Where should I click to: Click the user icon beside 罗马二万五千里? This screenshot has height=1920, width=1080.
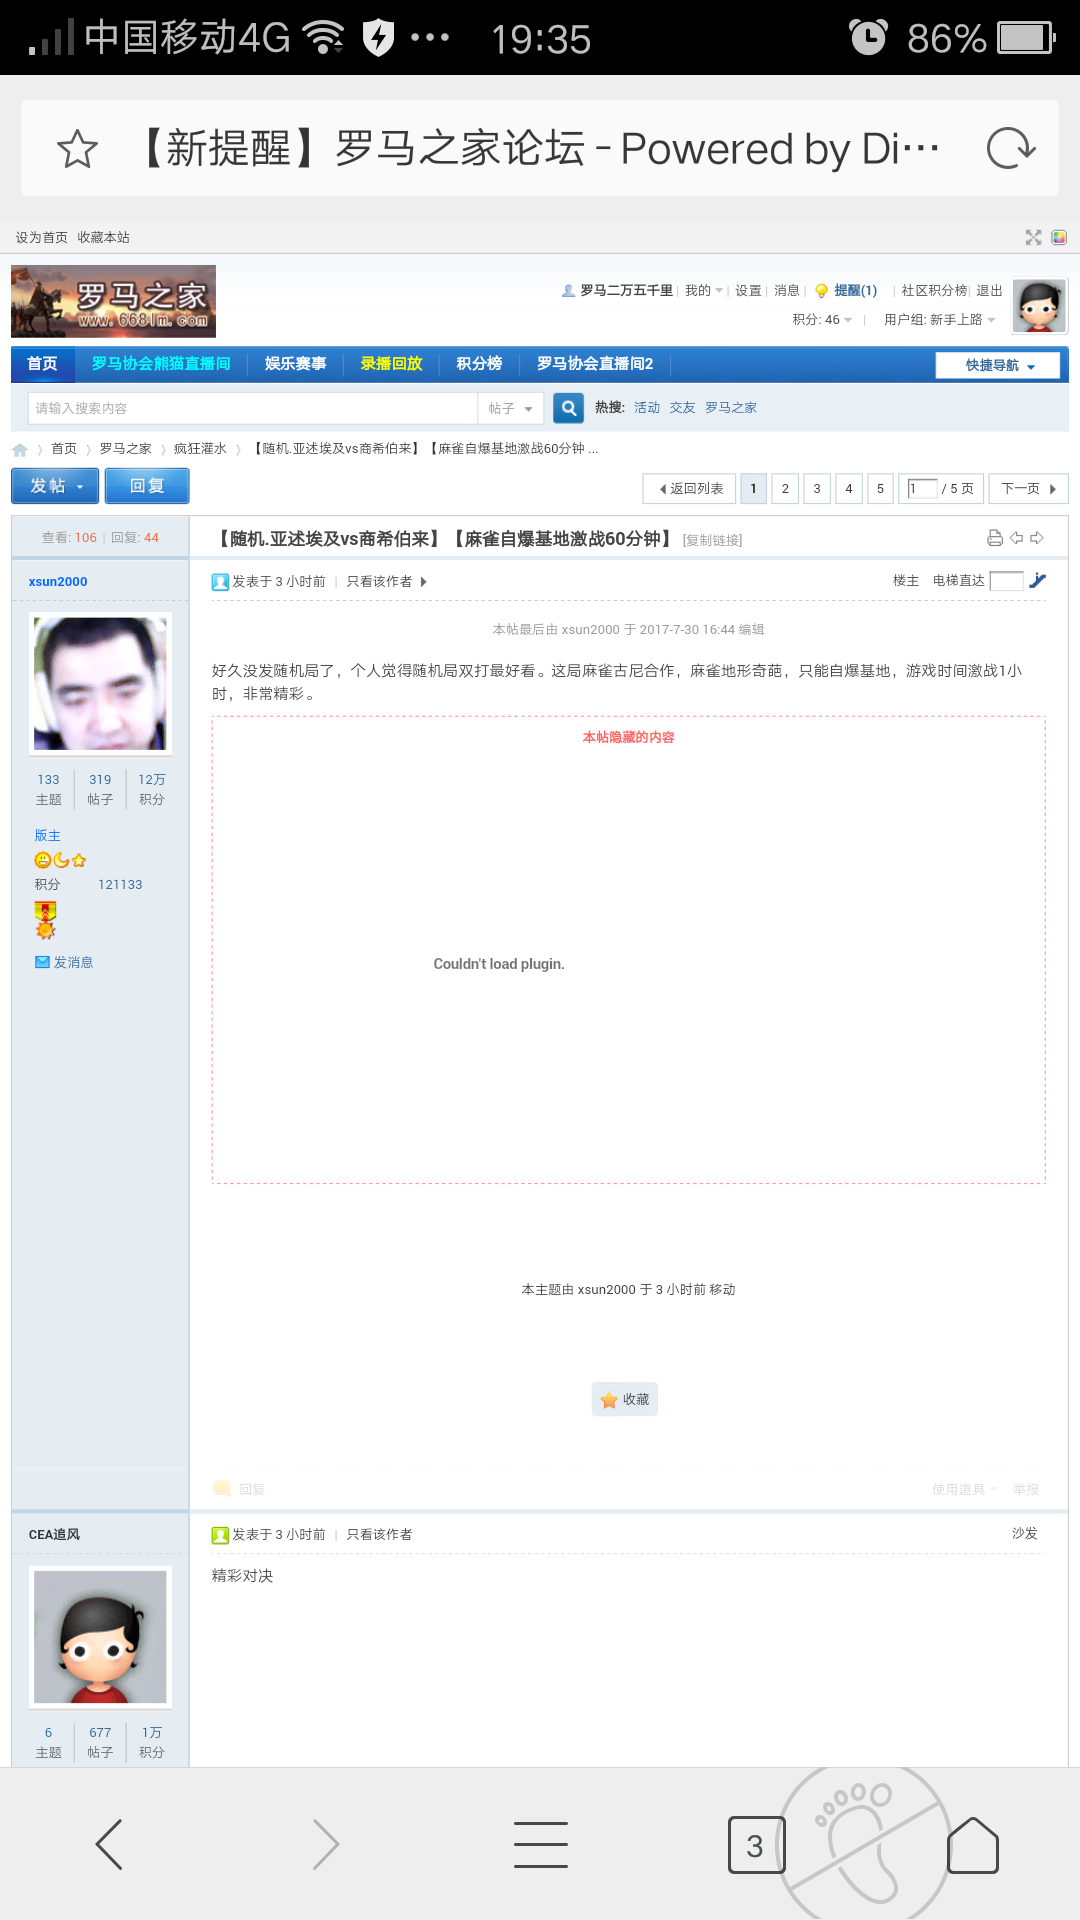coord(568,291)
